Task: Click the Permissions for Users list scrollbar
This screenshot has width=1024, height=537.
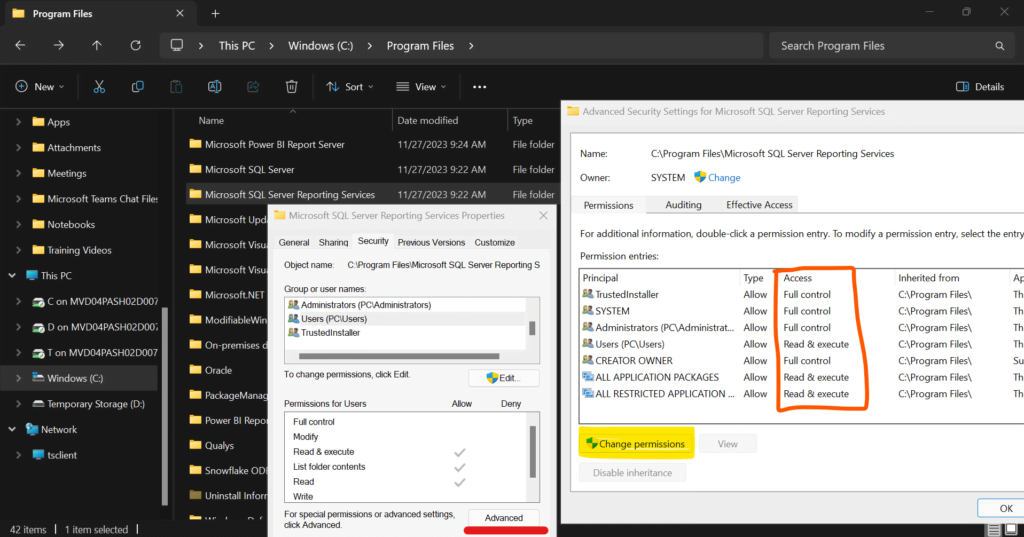Action: 533,452
